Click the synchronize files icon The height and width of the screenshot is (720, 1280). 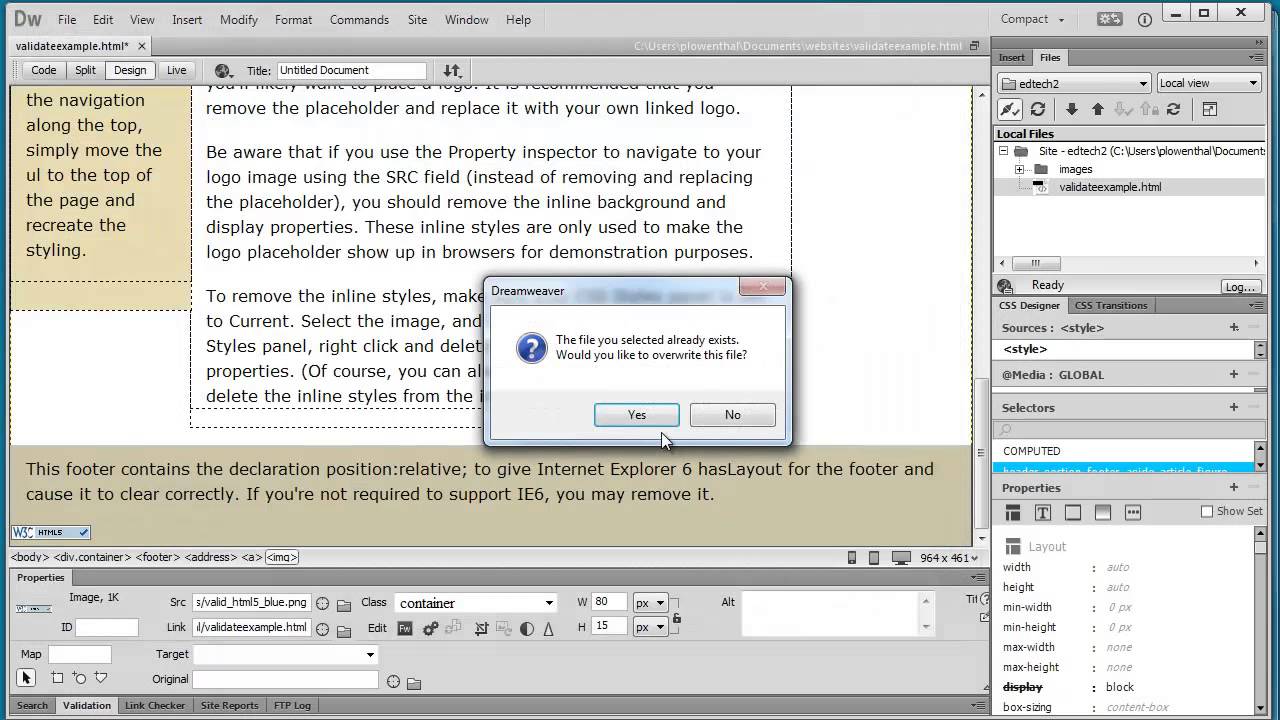point(1174,110)
